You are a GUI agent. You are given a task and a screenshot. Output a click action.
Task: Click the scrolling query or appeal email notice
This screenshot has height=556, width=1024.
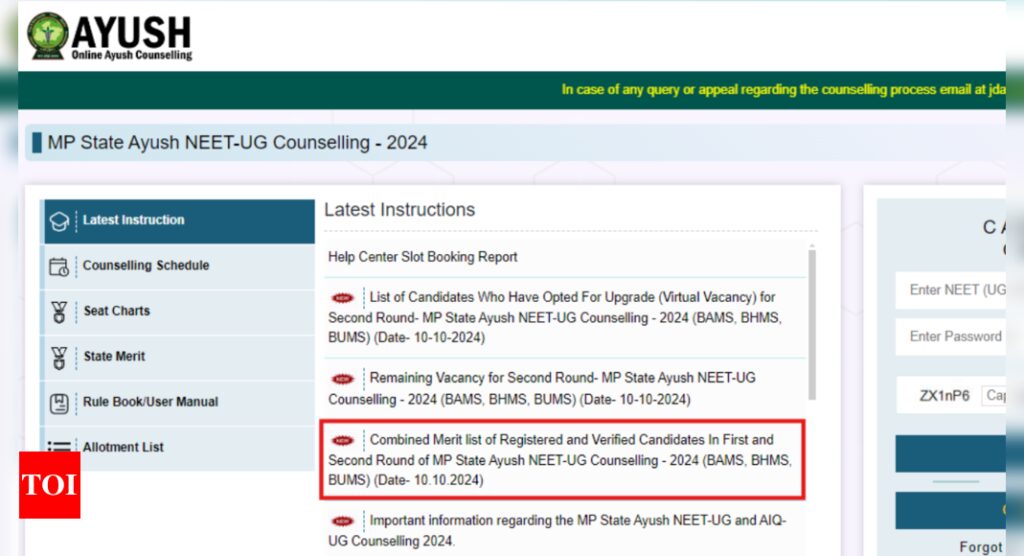783,90
